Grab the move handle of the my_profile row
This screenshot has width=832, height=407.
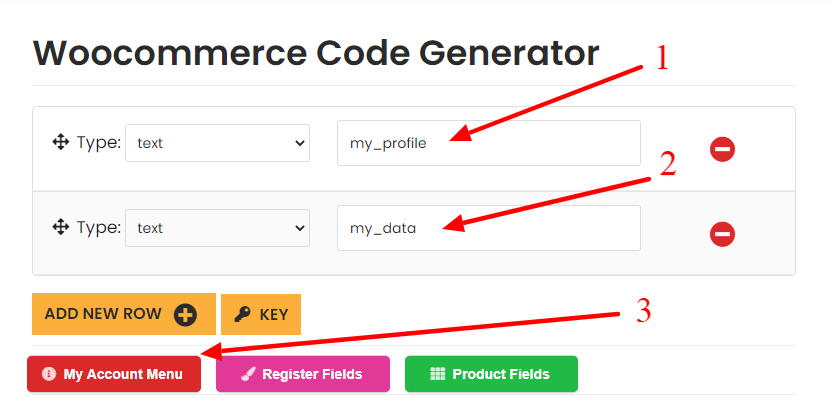[x=60, y=142]
